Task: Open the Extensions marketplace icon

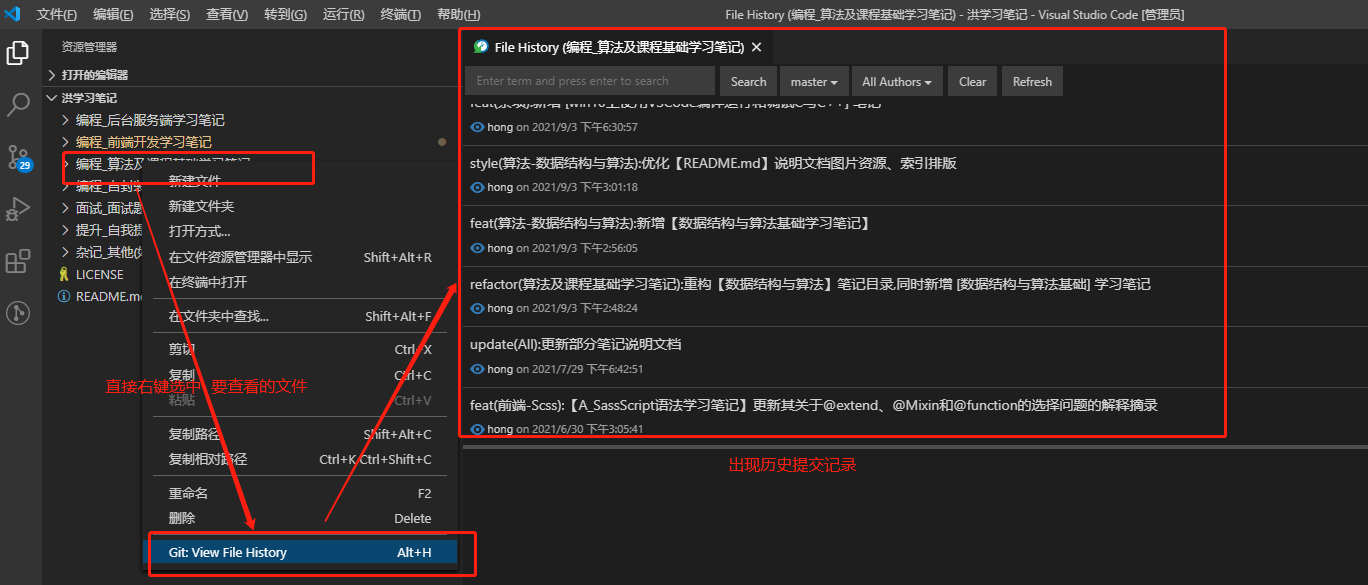Action: click(18, 261)
